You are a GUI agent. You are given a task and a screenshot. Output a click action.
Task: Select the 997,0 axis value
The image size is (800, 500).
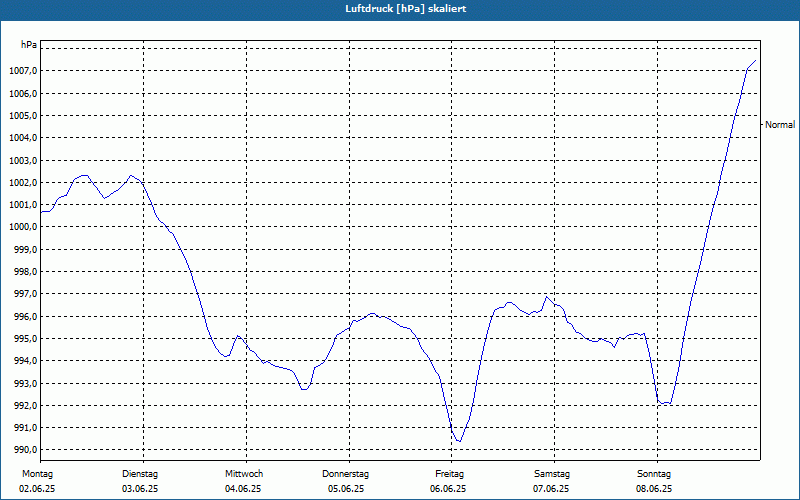25,294
